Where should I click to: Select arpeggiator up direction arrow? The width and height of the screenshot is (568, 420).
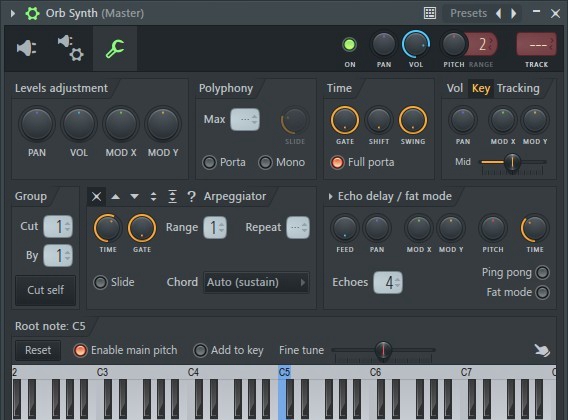(x=116, y=196)
